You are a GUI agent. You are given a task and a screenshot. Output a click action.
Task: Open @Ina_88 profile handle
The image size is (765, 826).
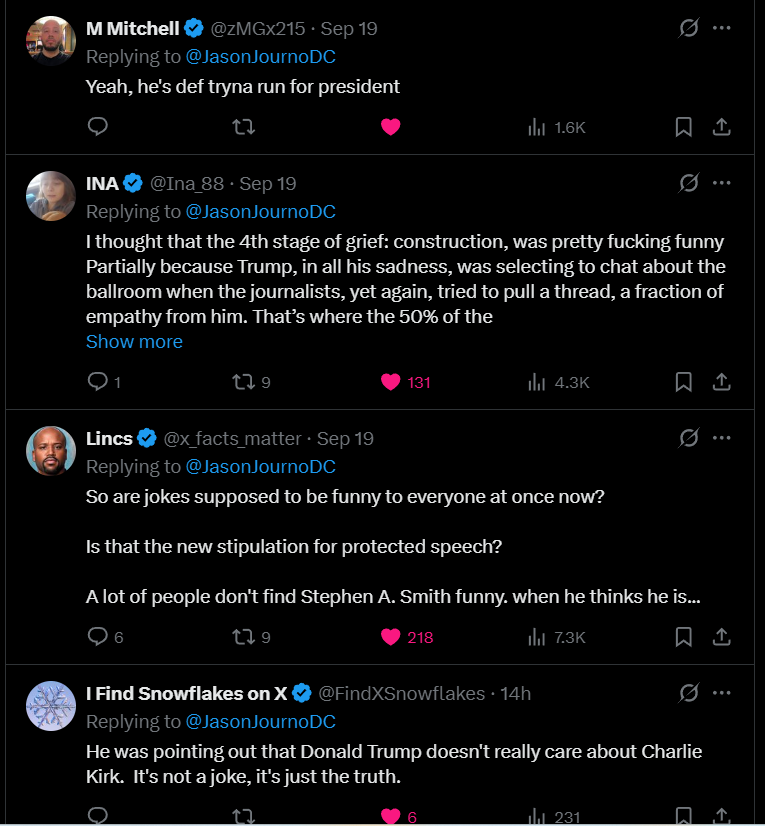tap(188, 183)
